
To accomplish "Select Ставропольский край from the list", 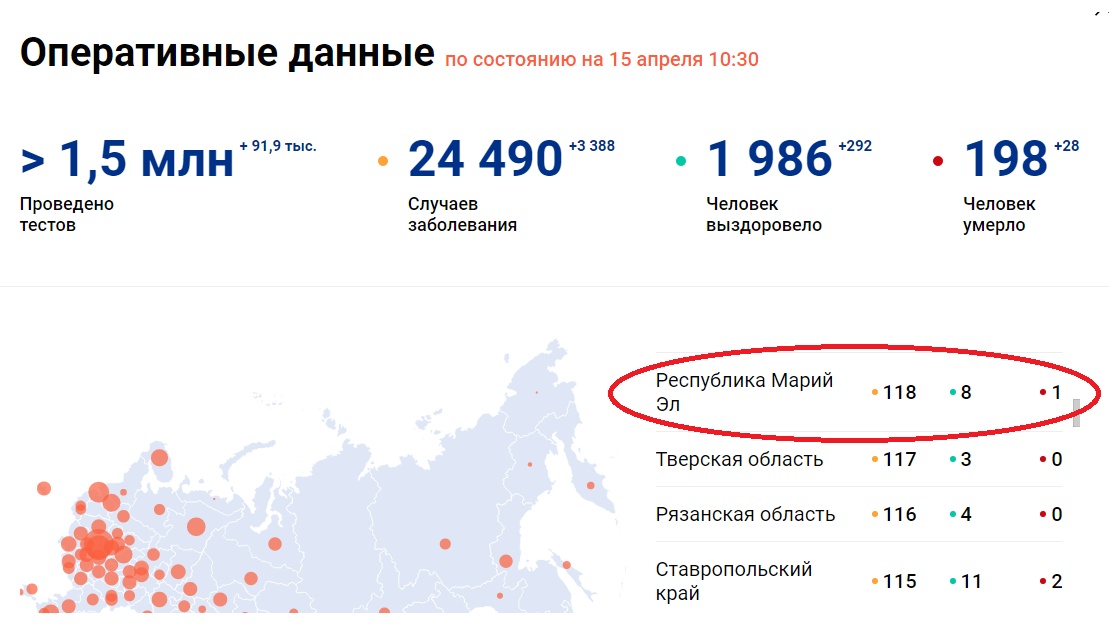I will 735,580.
